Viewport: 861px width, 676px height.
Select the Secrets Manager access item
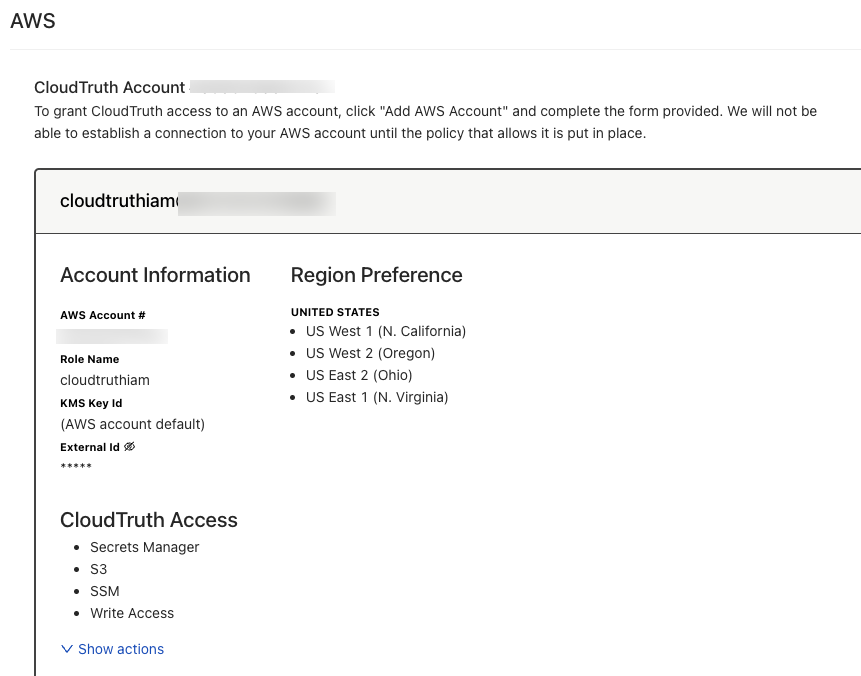tap(144, 547)
